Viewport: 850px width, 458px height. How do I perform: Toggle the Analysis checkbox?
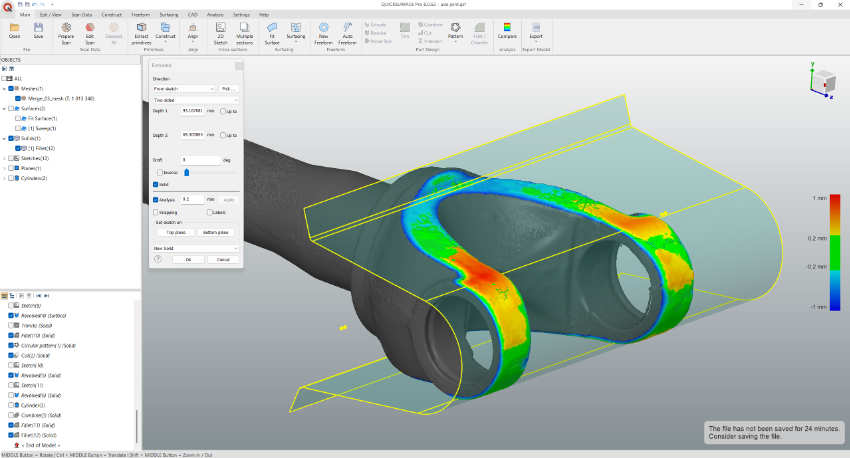click(x=156, y=199)
